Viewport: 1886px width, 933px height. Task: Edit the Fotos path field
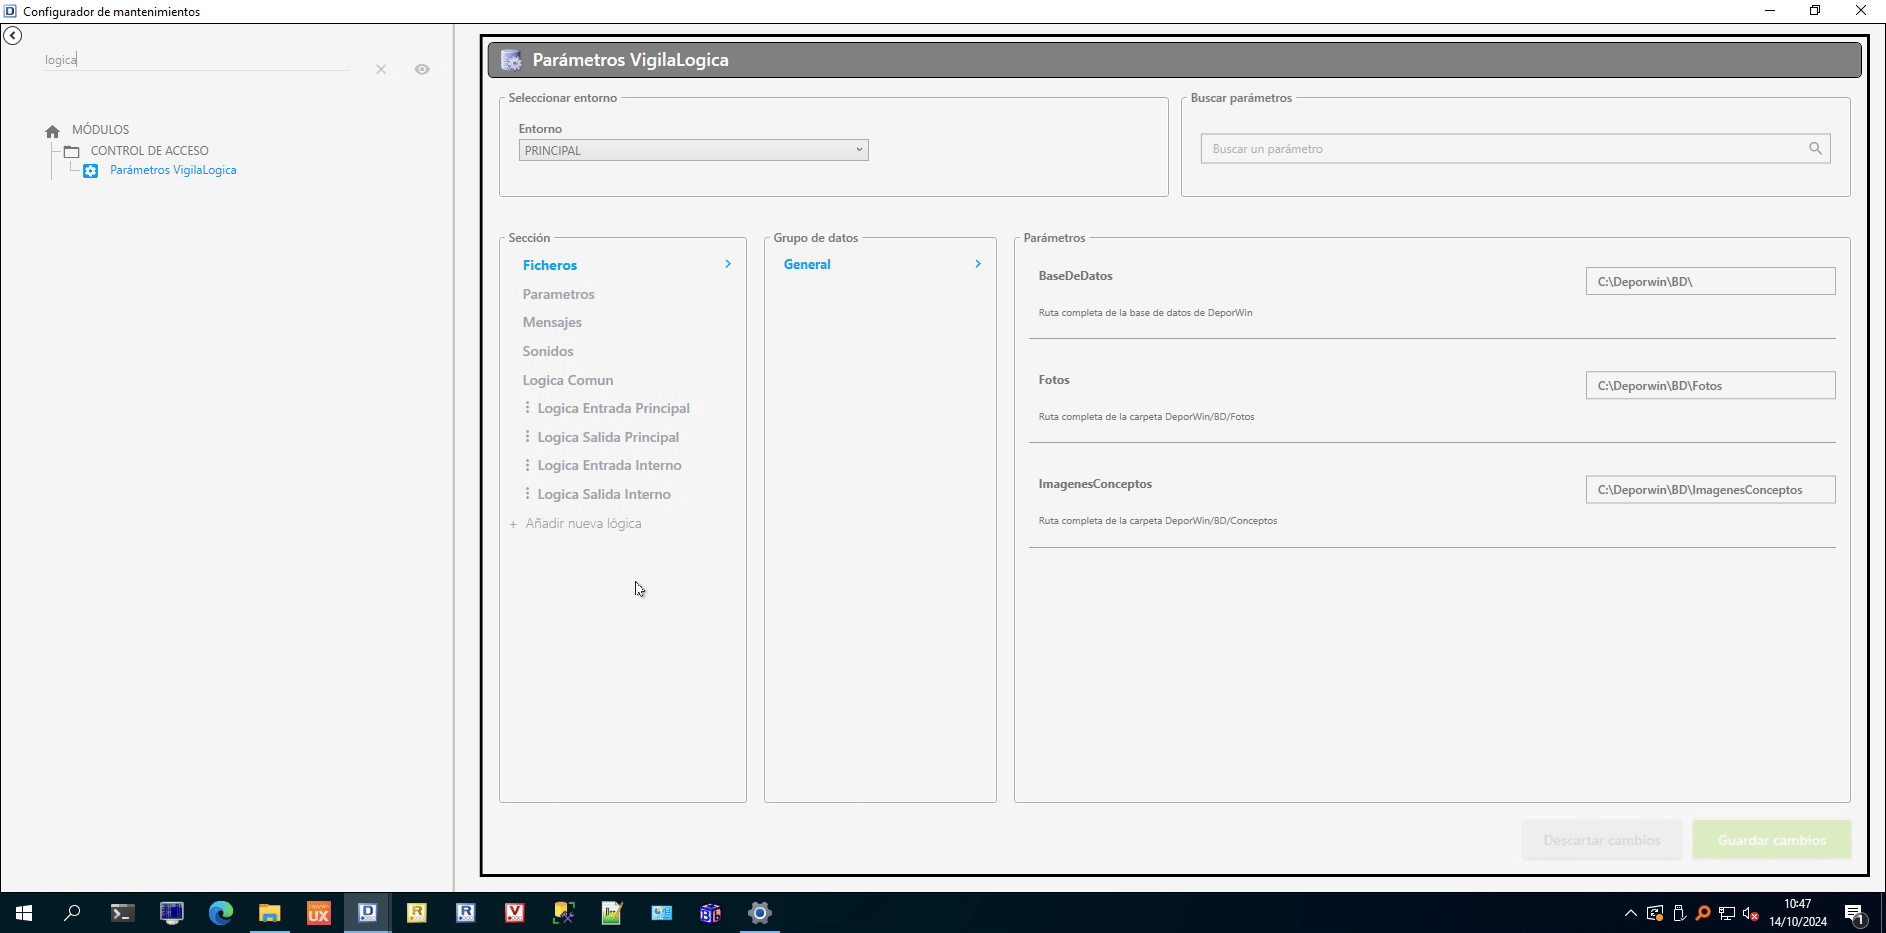(1710, 385)
